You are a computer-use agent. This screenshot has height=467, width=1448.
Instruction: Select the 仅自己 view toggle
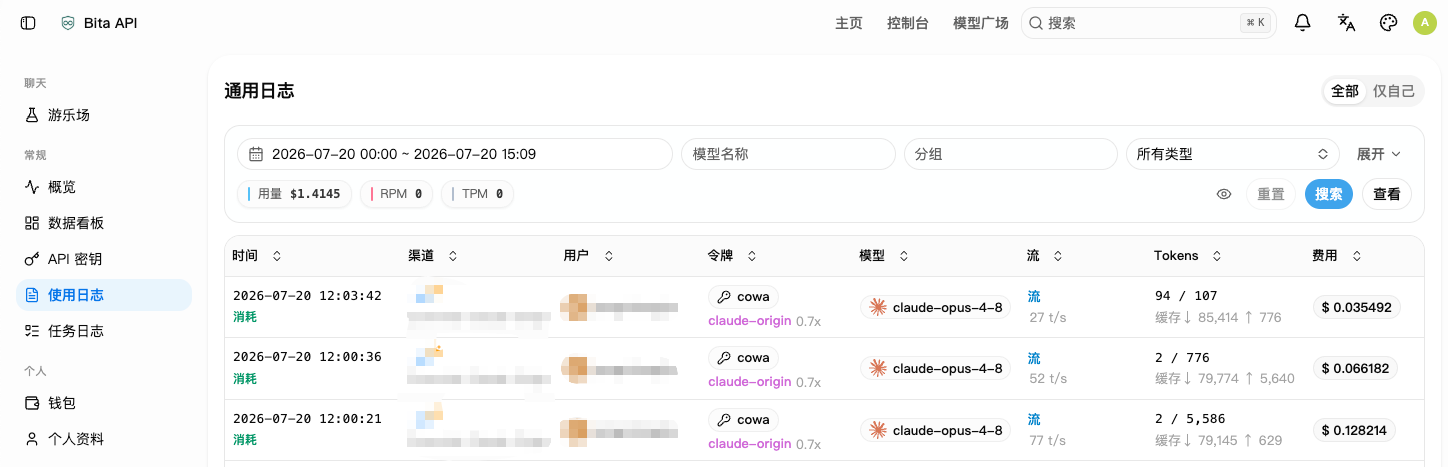coord(1394,91)
